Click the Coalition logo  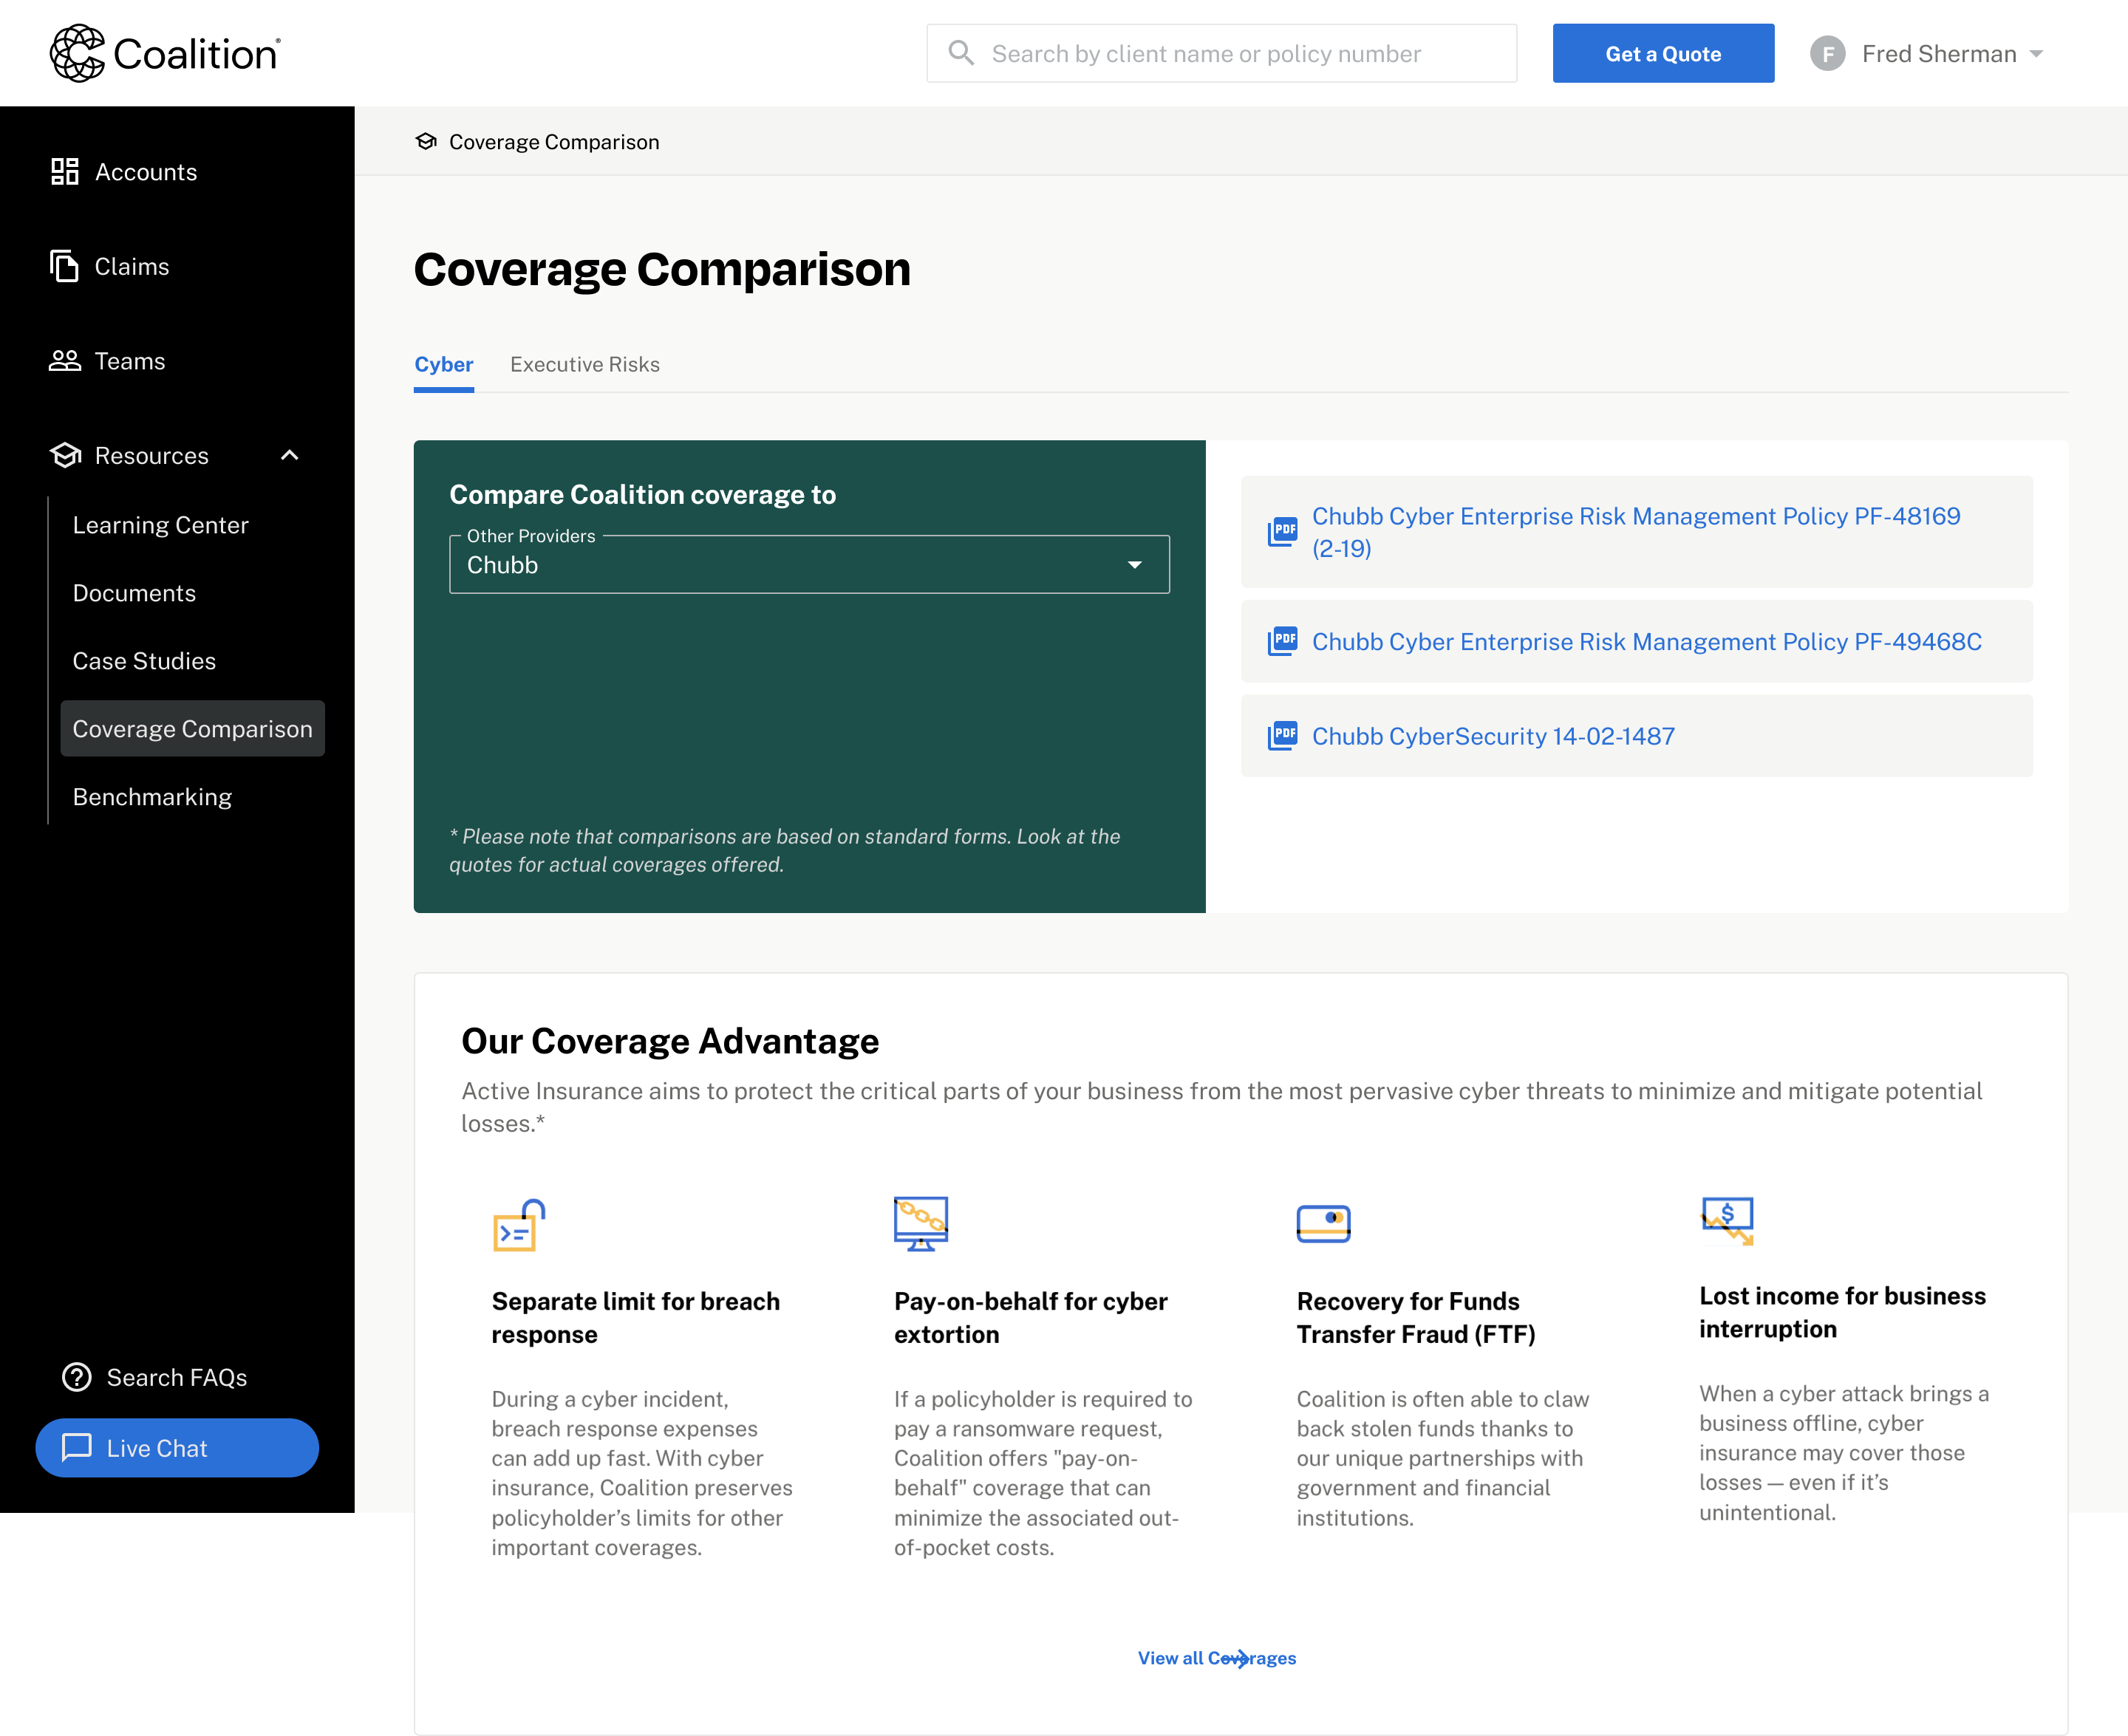[x=165, y=53]
